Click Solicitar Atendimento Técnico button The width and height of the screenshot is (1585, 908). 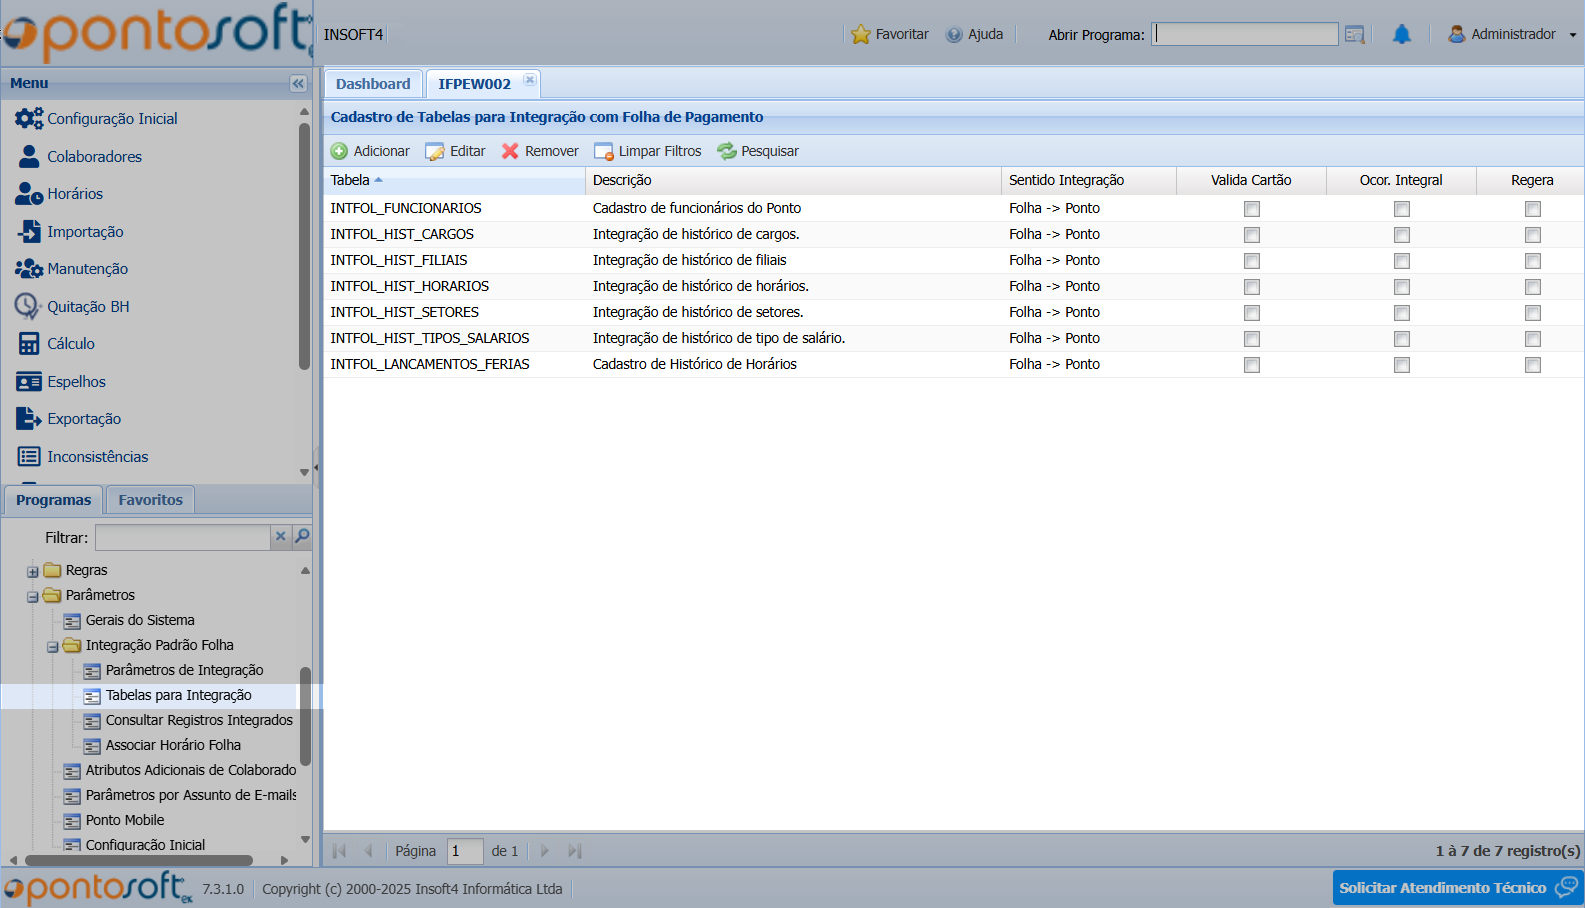click(x=1456, y=888)
